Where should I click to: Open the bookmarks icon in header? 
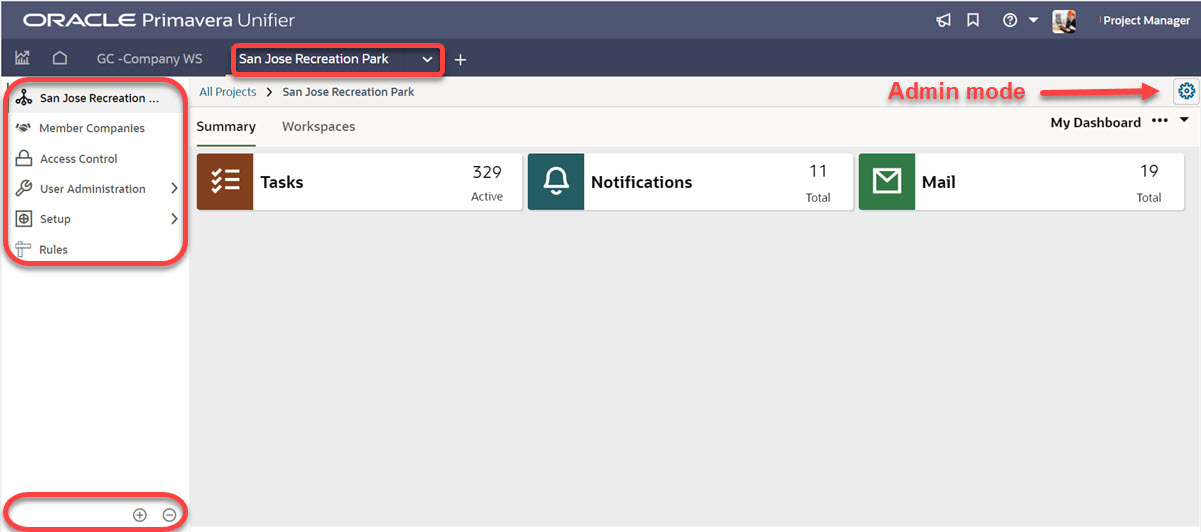tap(973, 20)
